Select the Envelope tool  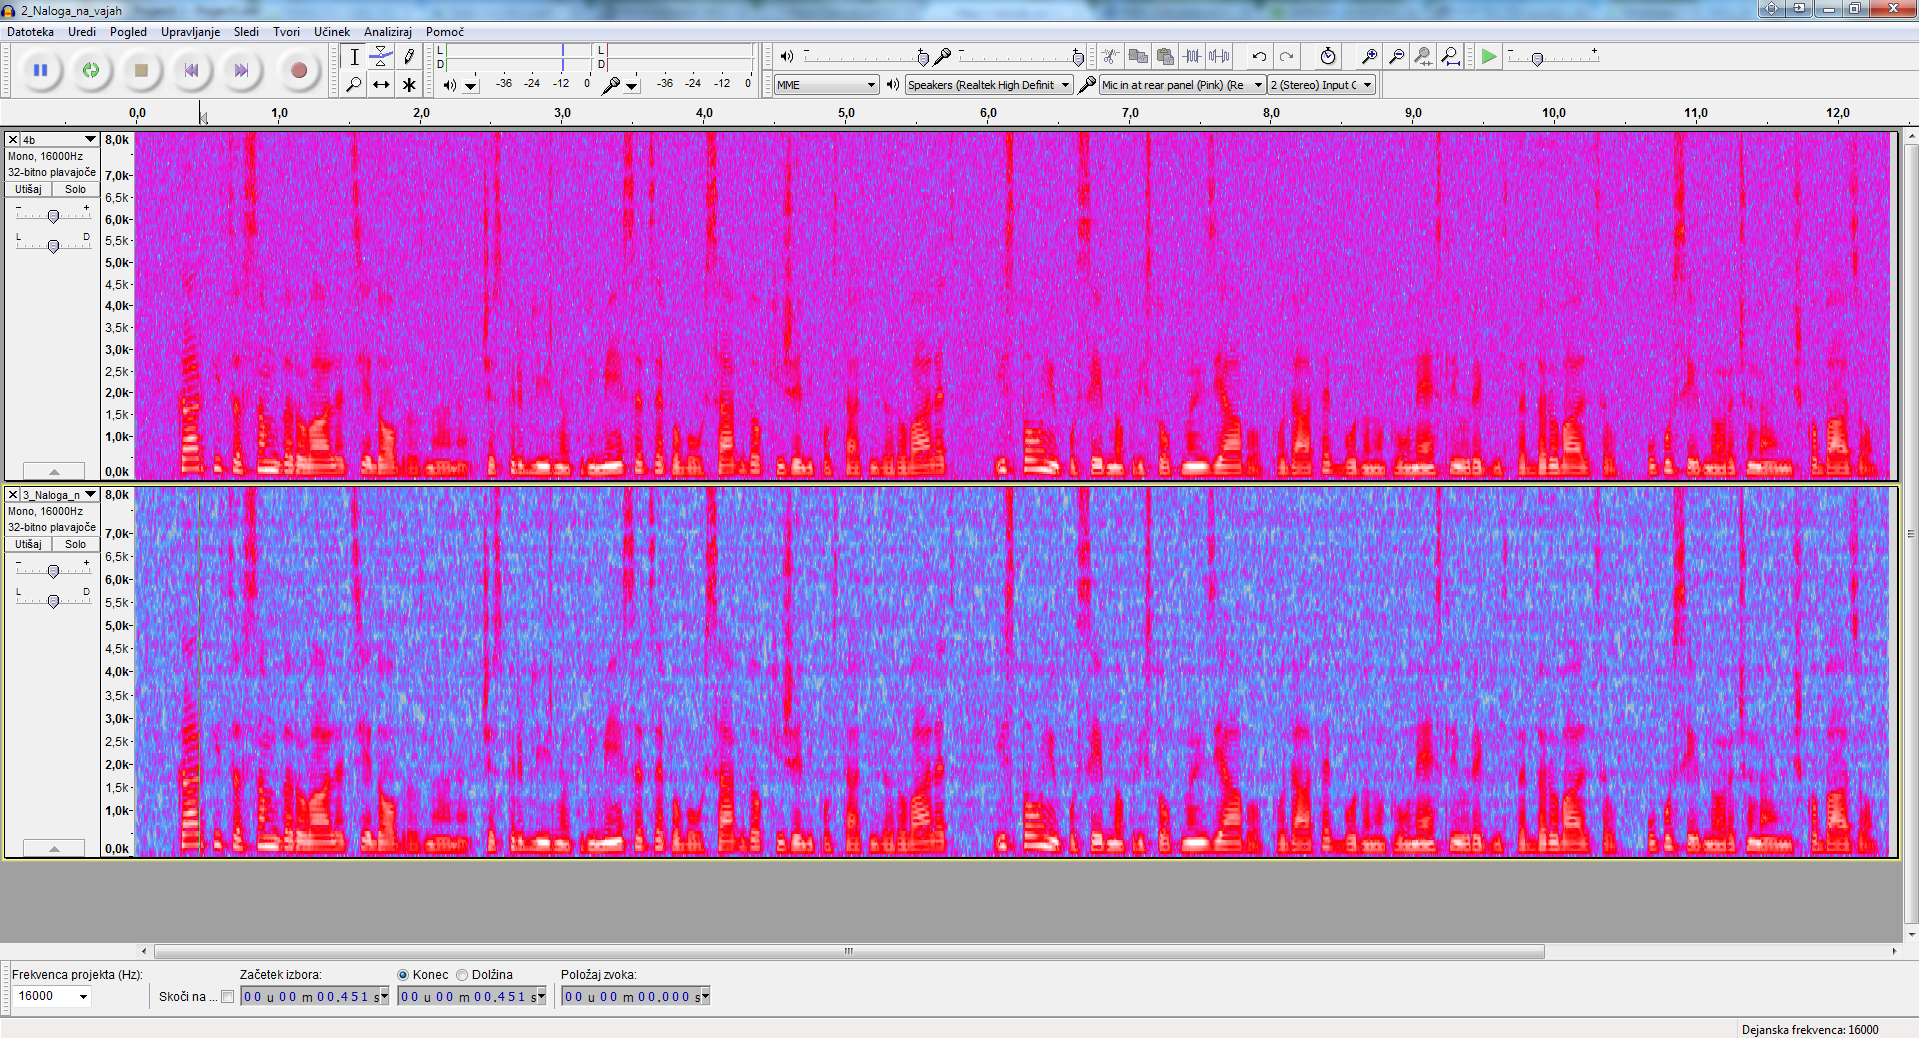(381, 57)
